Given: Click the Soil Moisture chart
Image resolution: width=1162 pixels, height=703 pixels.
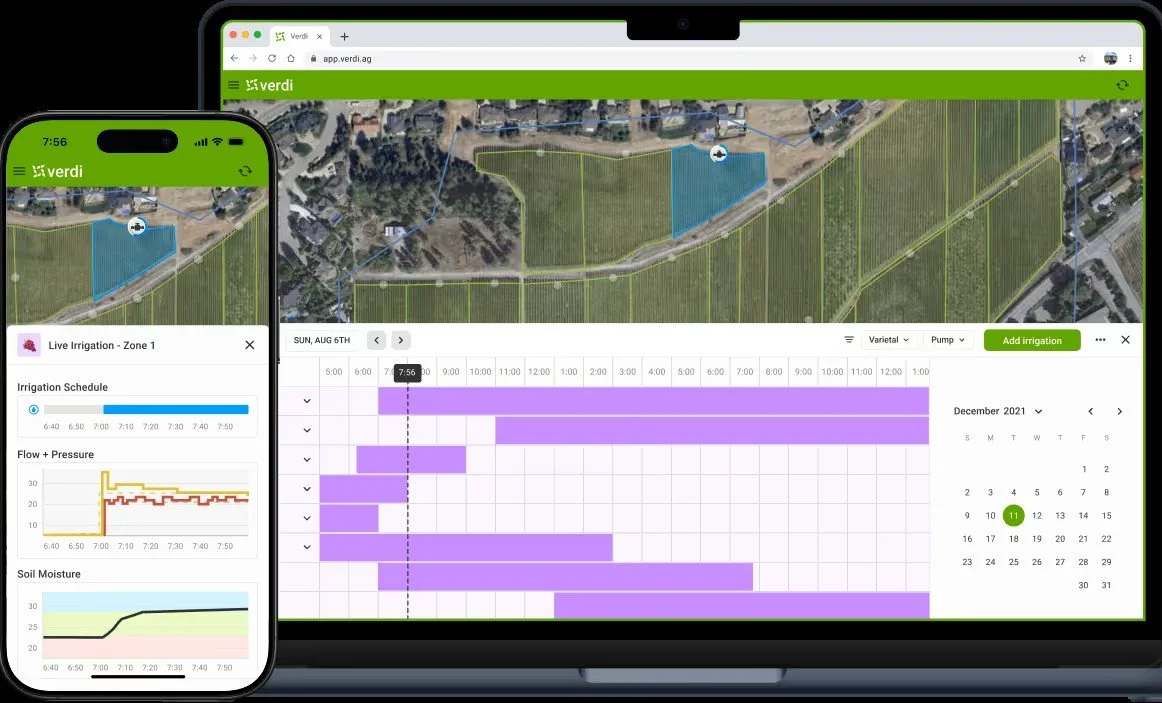Looking at the screenshot, I should pos(137,628).
